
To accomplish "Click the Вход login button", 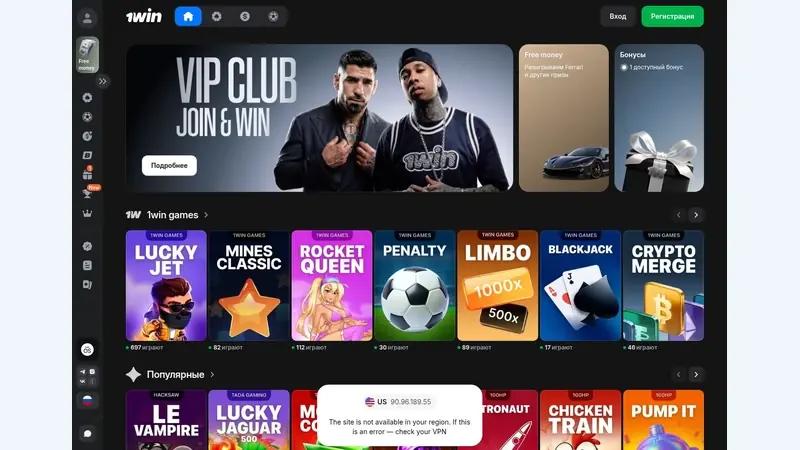I will click(x=617, y=16).
